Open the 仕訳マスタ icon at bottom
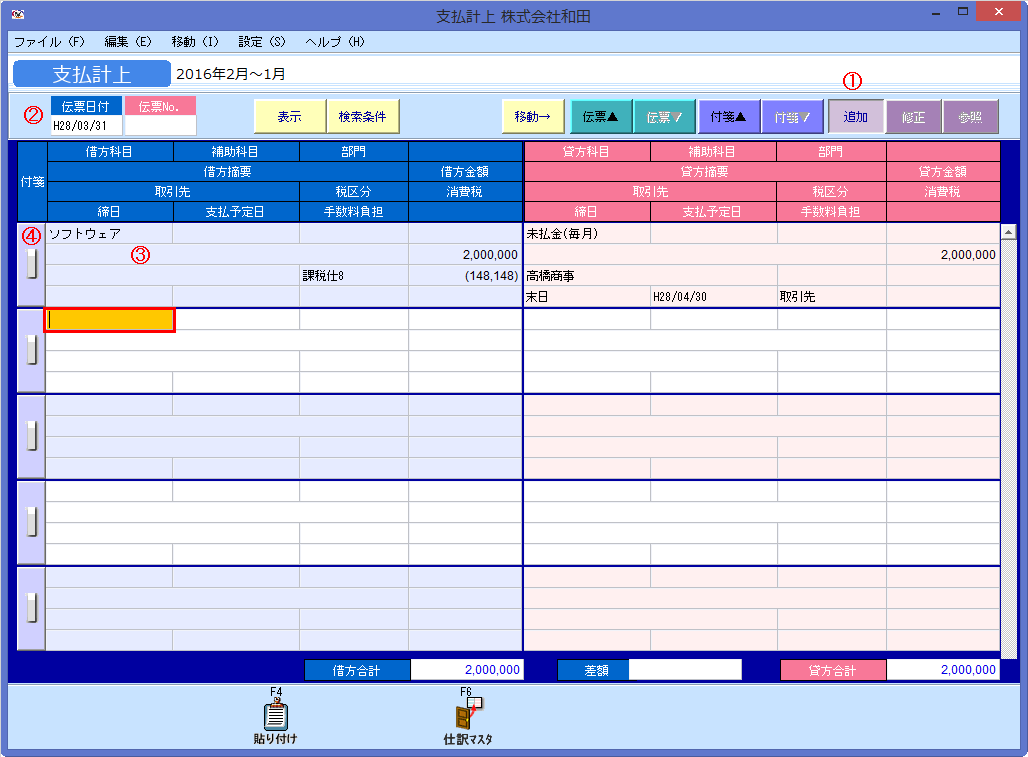 point(466,715)
